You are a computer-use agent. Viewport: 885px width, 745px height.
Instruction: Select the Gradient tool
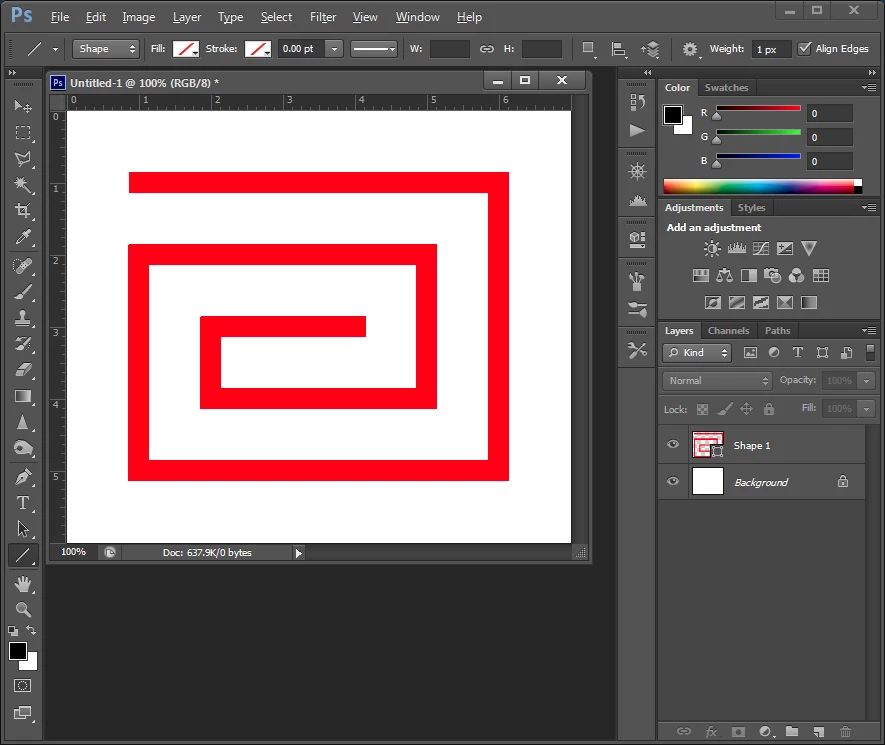(23, 396)
